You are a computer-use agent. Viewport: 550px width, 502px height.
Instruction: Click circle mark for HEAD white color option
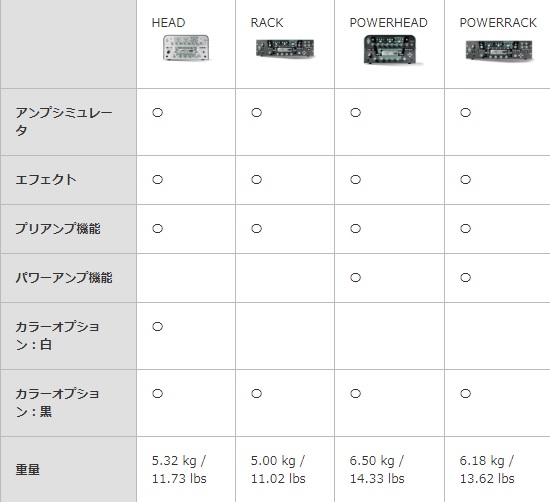pyautogui.click(x=157, y=327)
